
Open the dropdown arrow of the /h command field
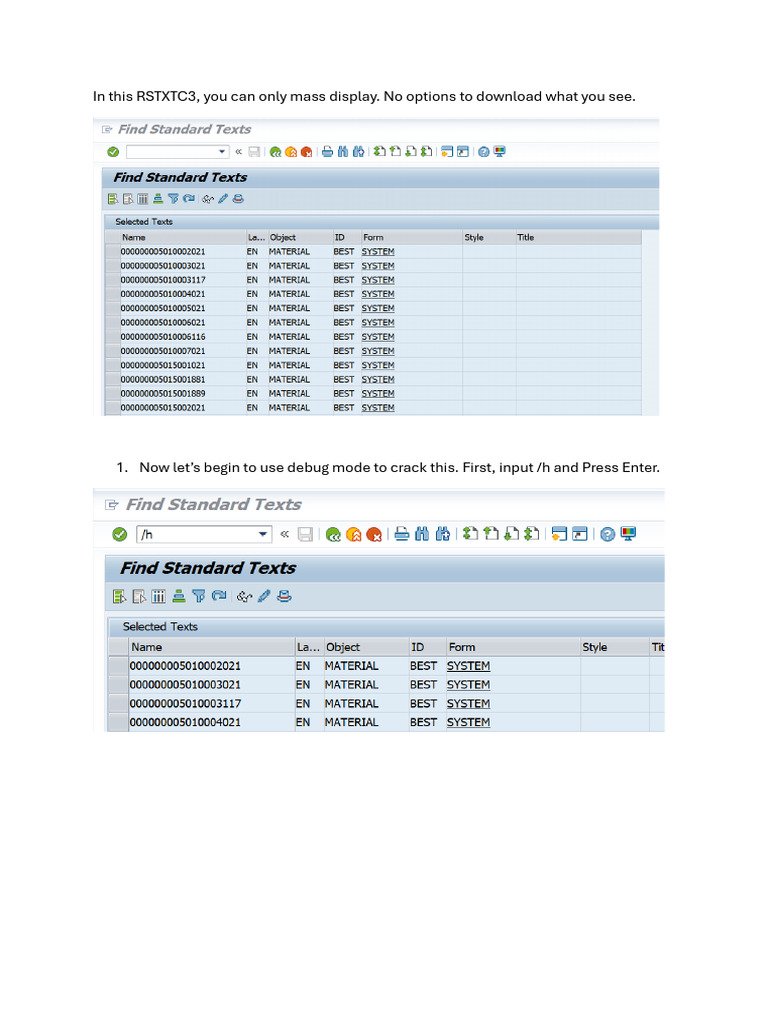tap(263, 534)
